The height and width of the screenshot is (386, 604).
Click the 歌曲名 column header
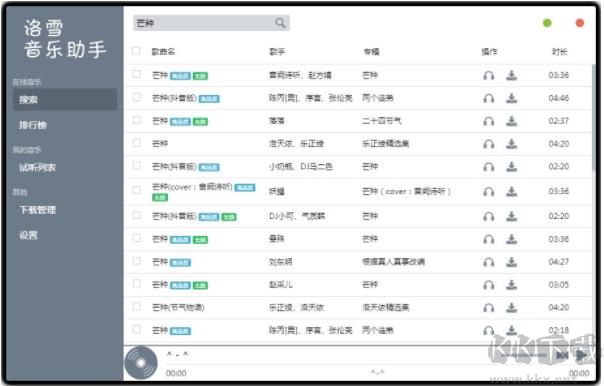coord(163,52)
